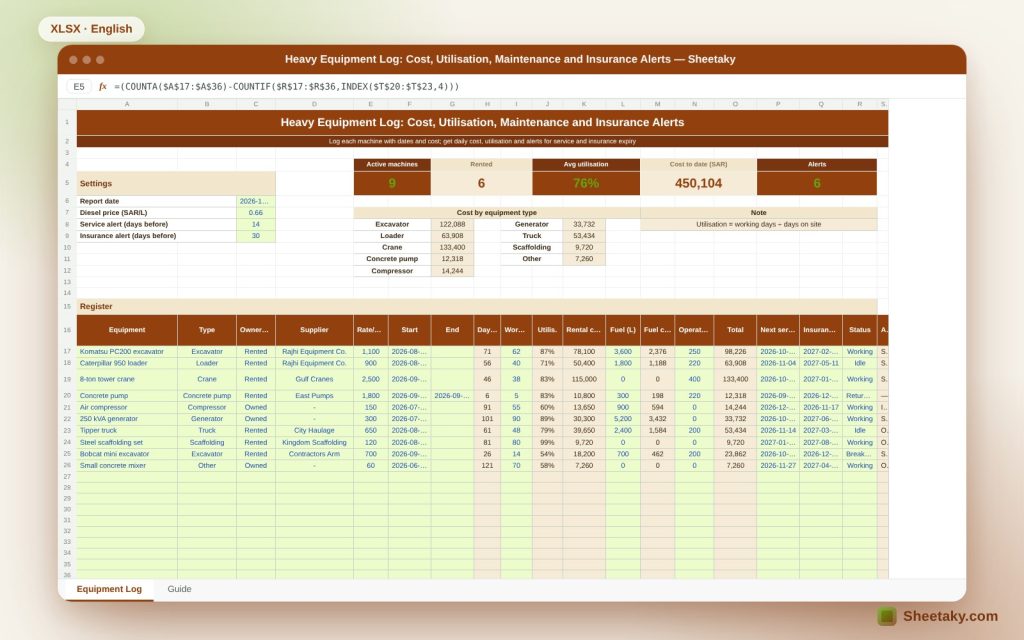Click the Supplier column header
Viewport: 1024px width, 640px height.
point(314,330)
